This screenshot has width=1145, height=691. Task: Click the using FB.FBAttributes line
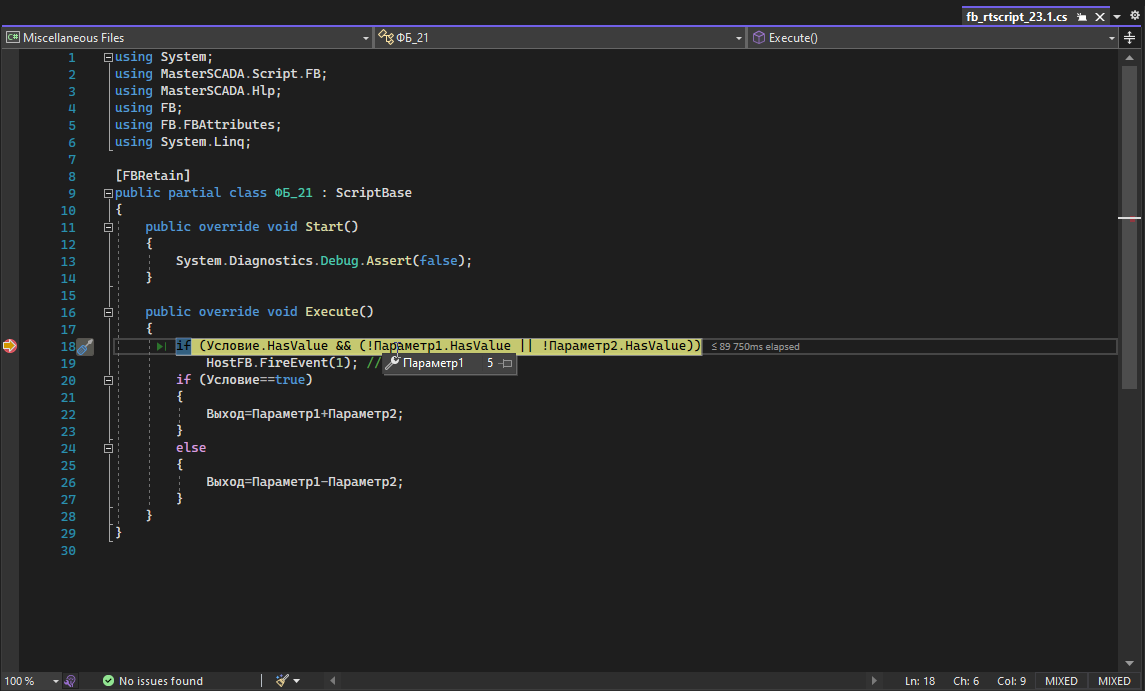pos(198,125)
